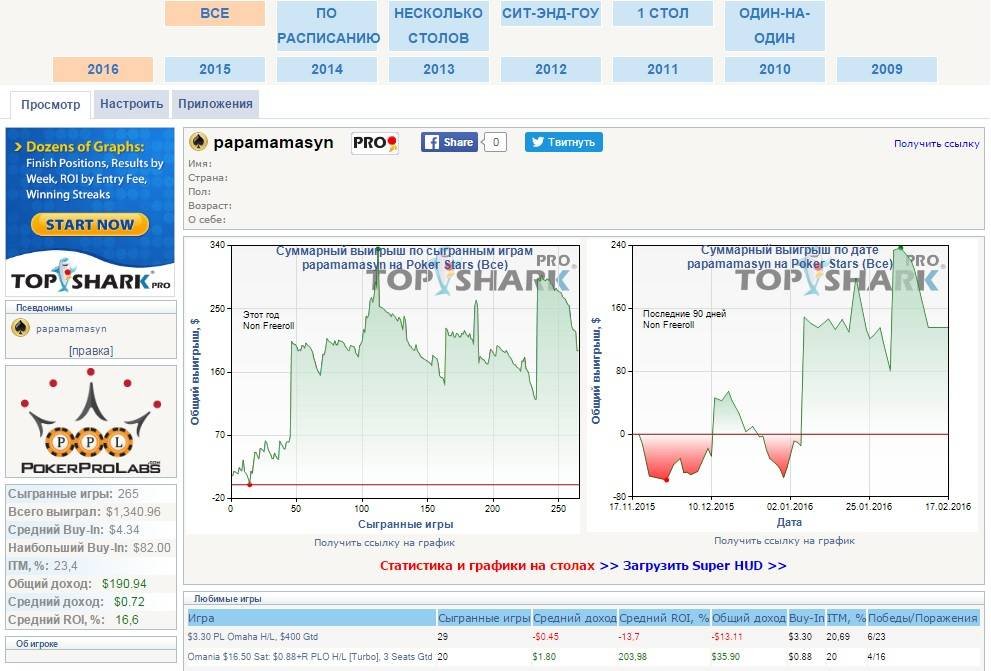This screenshot has height=671, width=991.
Task: Open the Приложения tab
Action: (x=216, y=104)
